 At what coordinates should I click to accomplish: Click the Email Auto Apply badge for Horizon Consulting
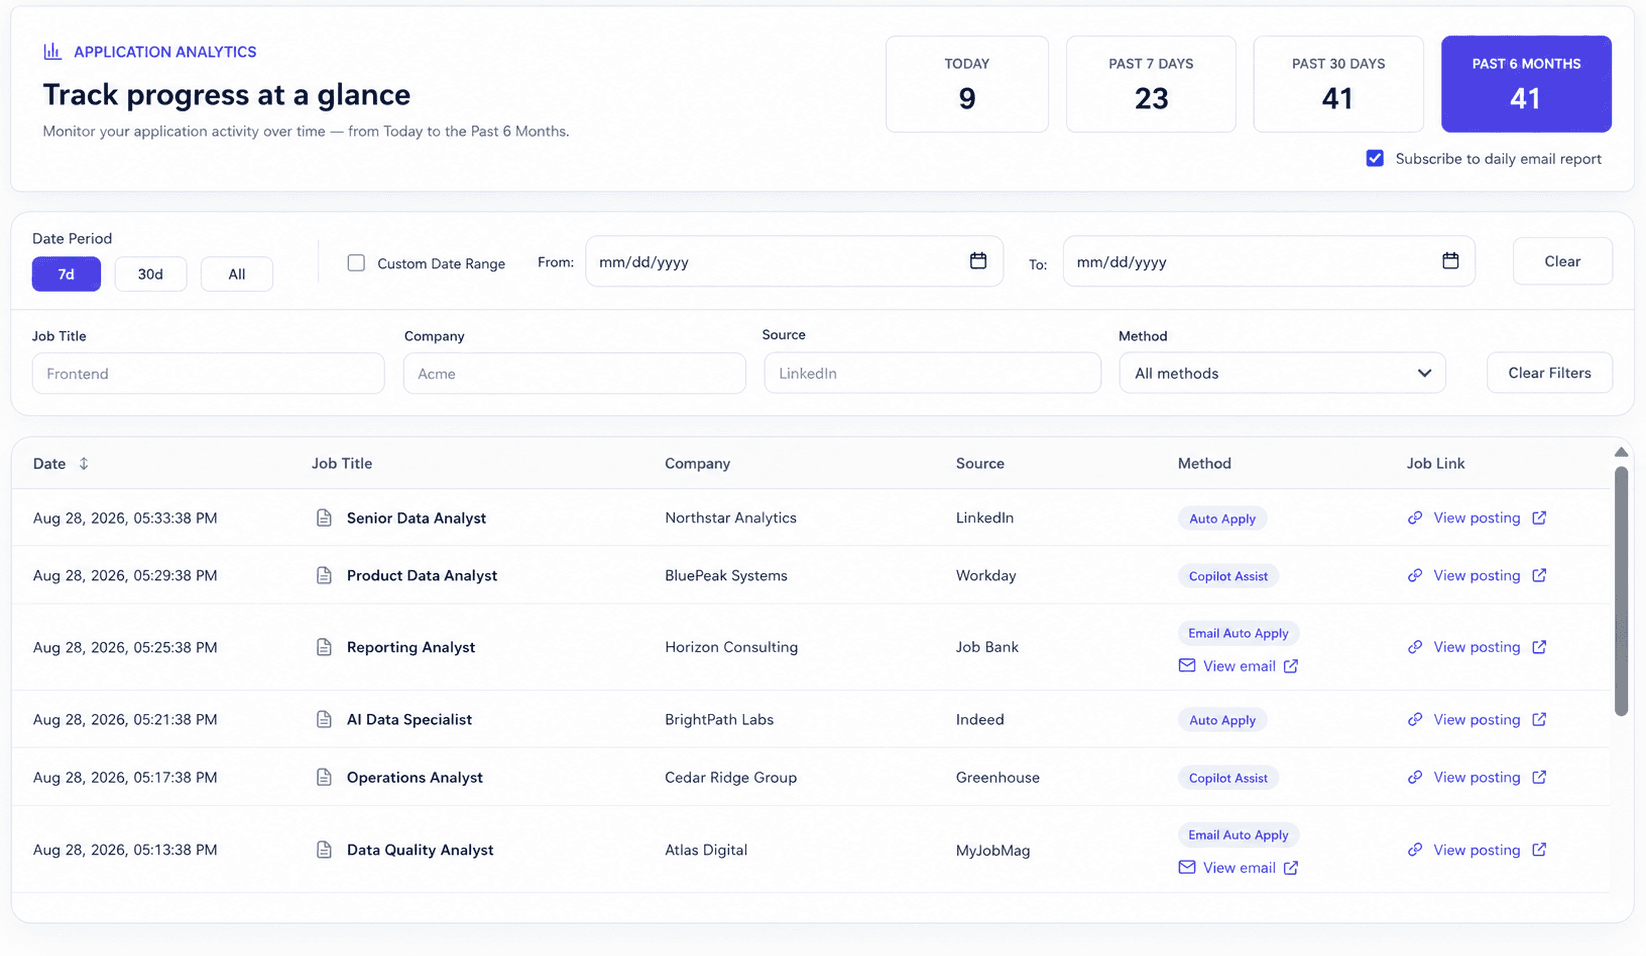pos(1238,633)
